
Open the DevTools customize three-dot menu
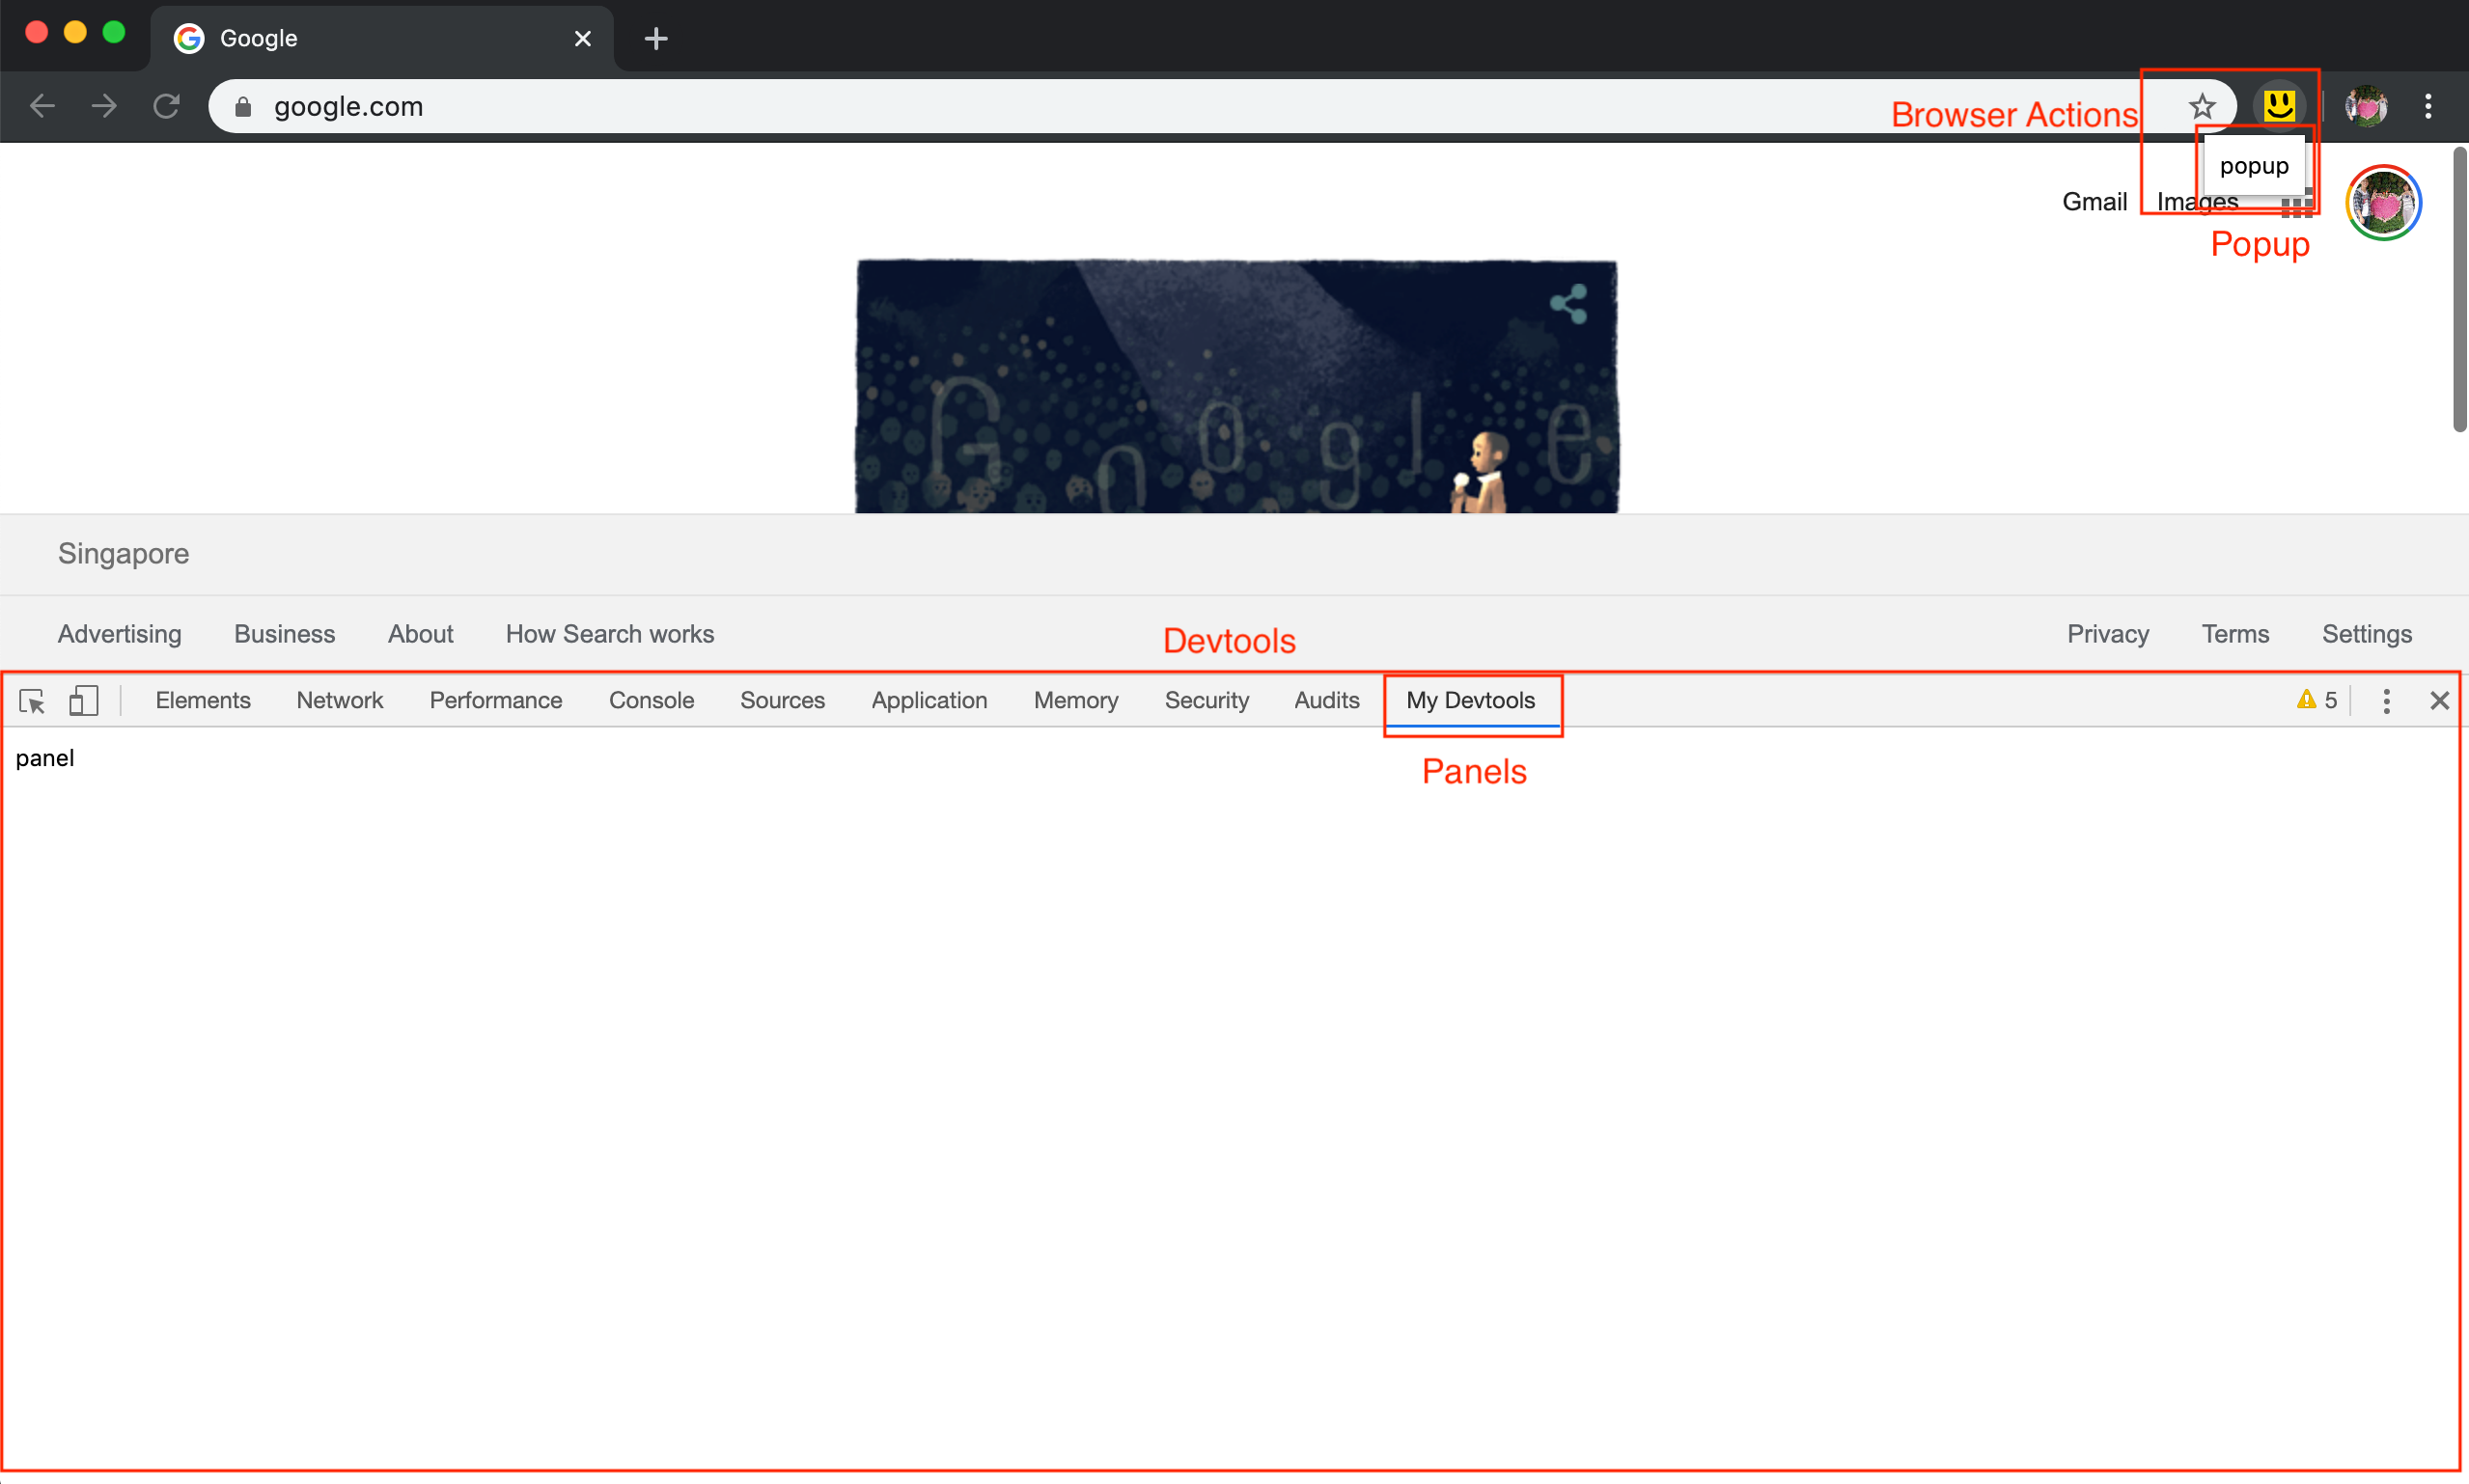[2386, 701]
